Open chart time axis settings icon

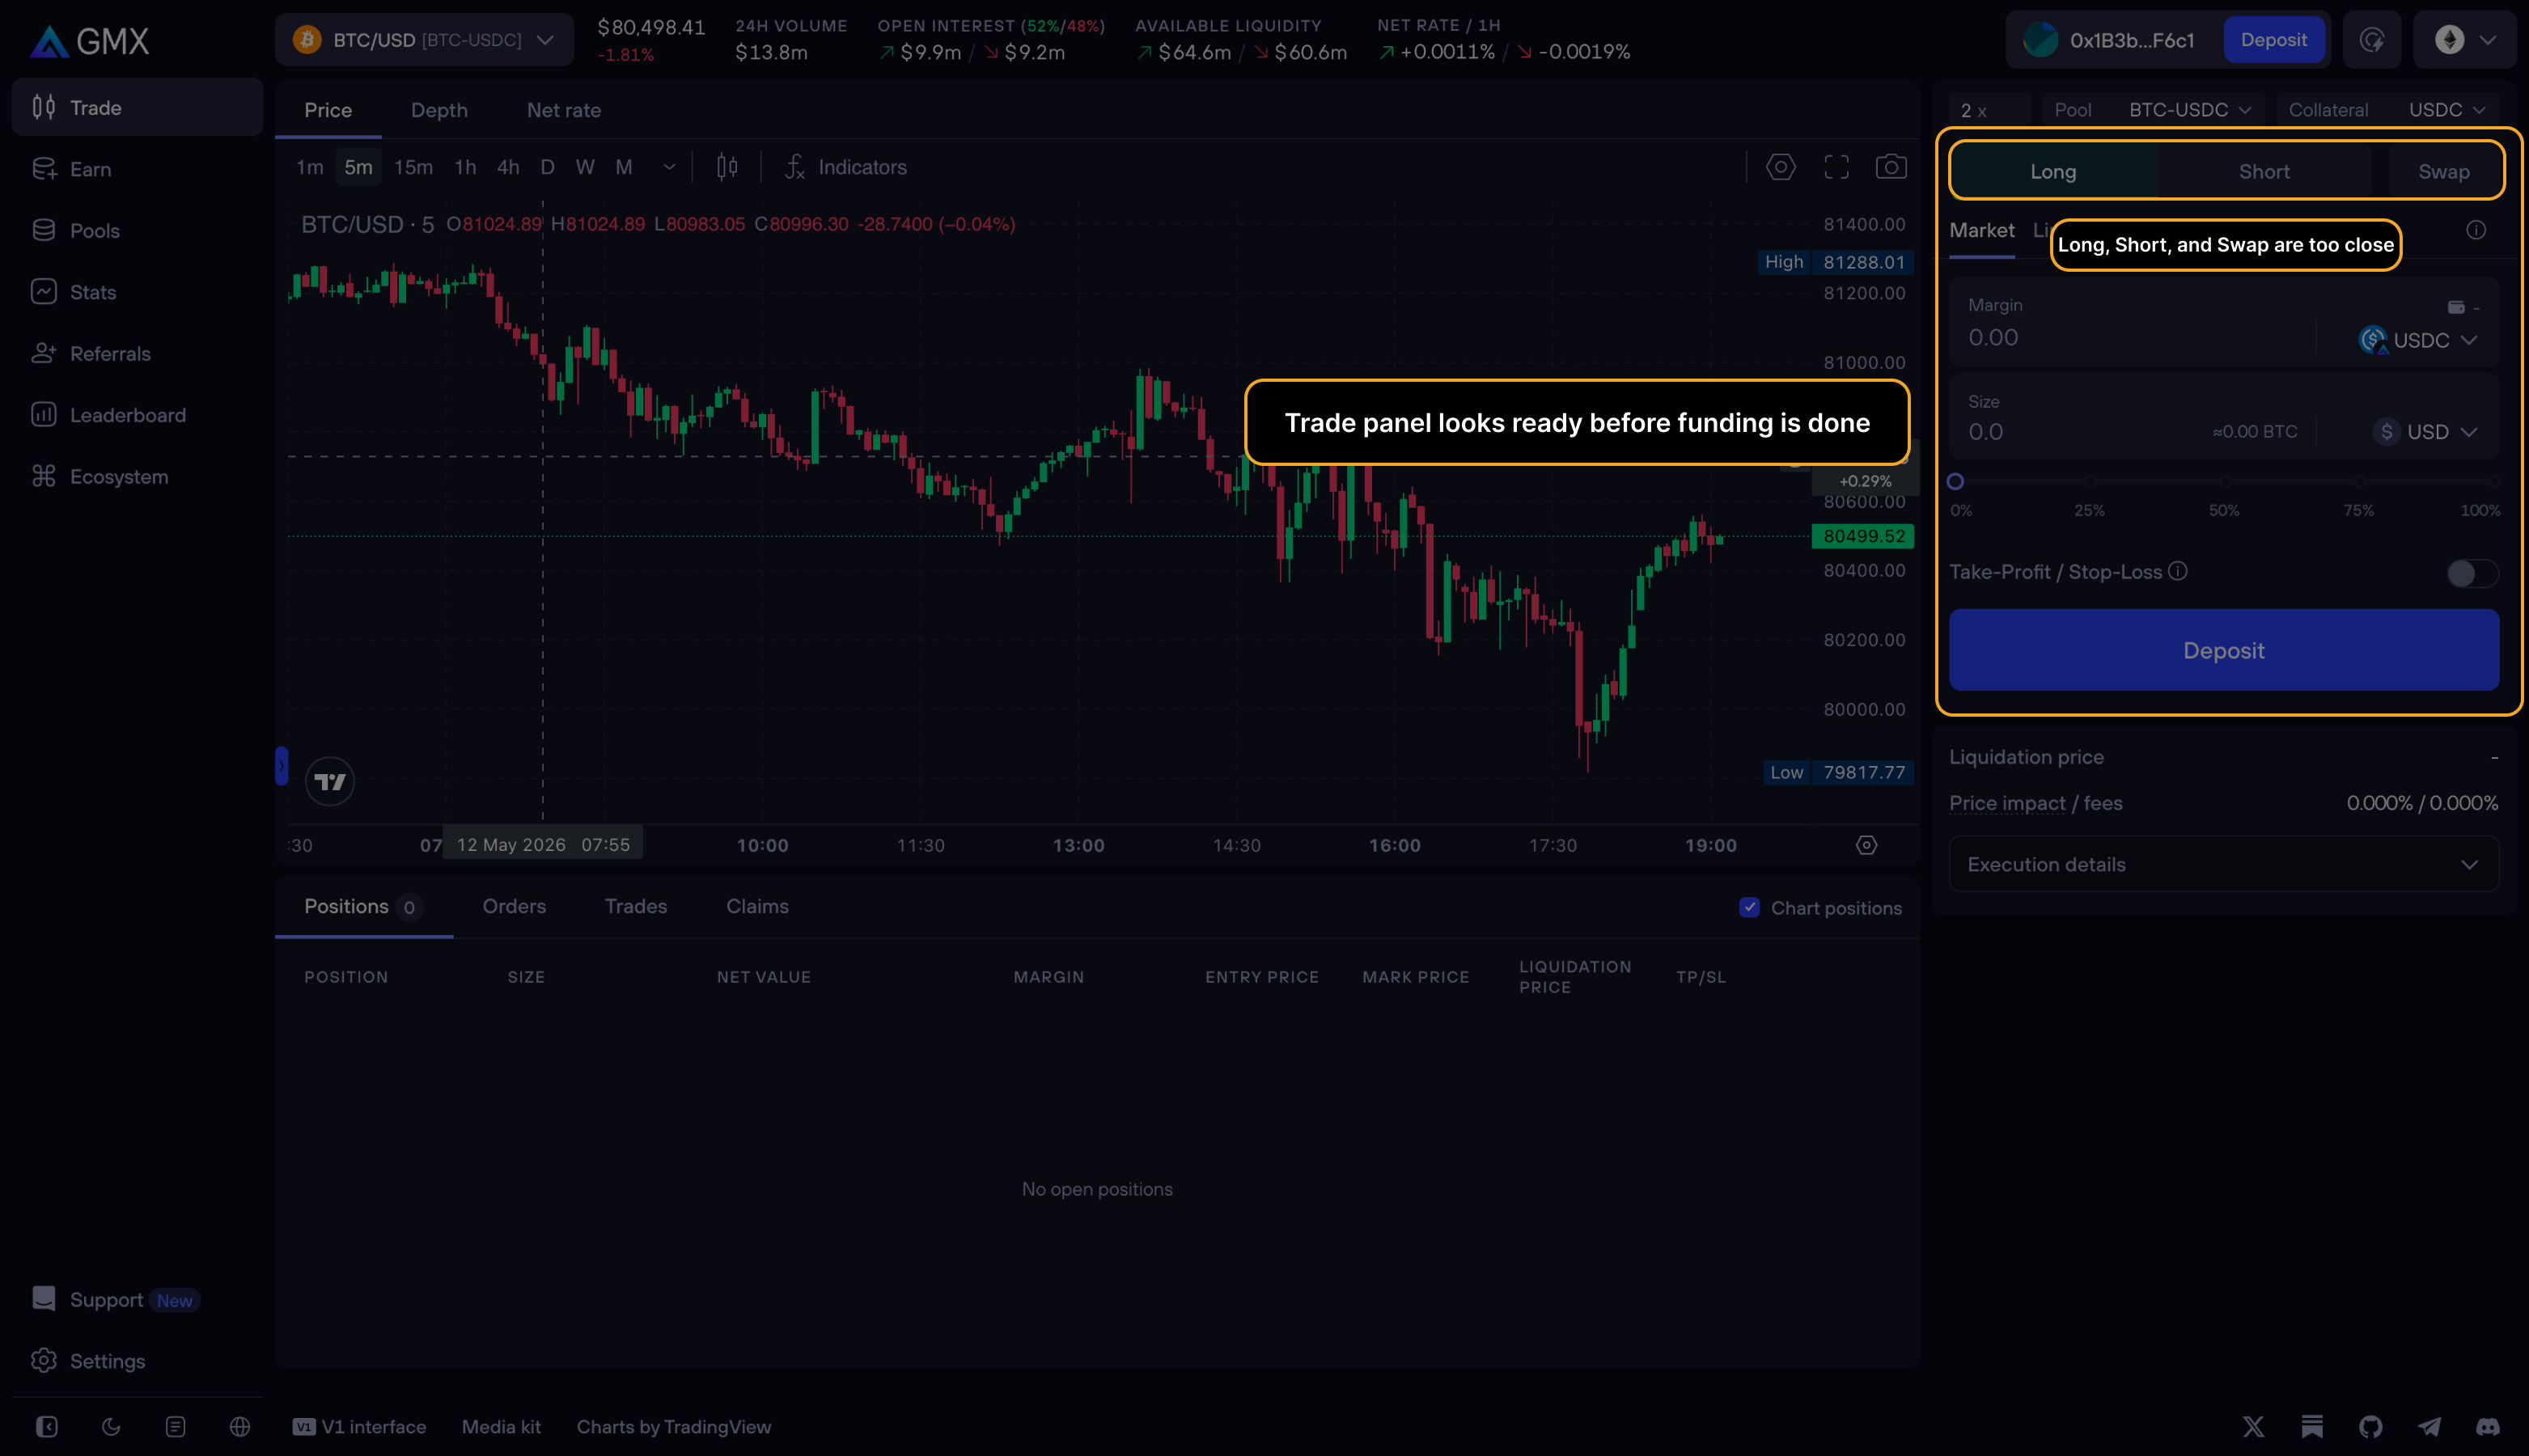point(1866,845)
